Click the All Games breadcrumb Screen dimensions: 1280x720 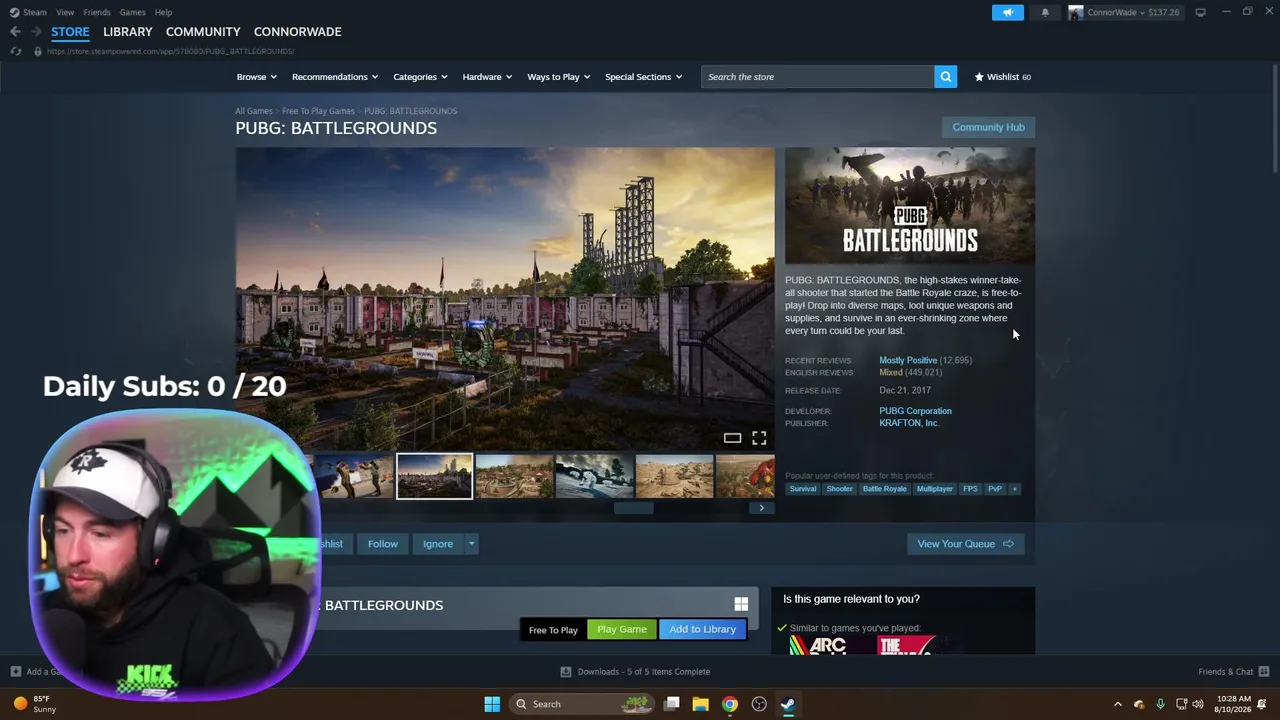tap(254, 111)
